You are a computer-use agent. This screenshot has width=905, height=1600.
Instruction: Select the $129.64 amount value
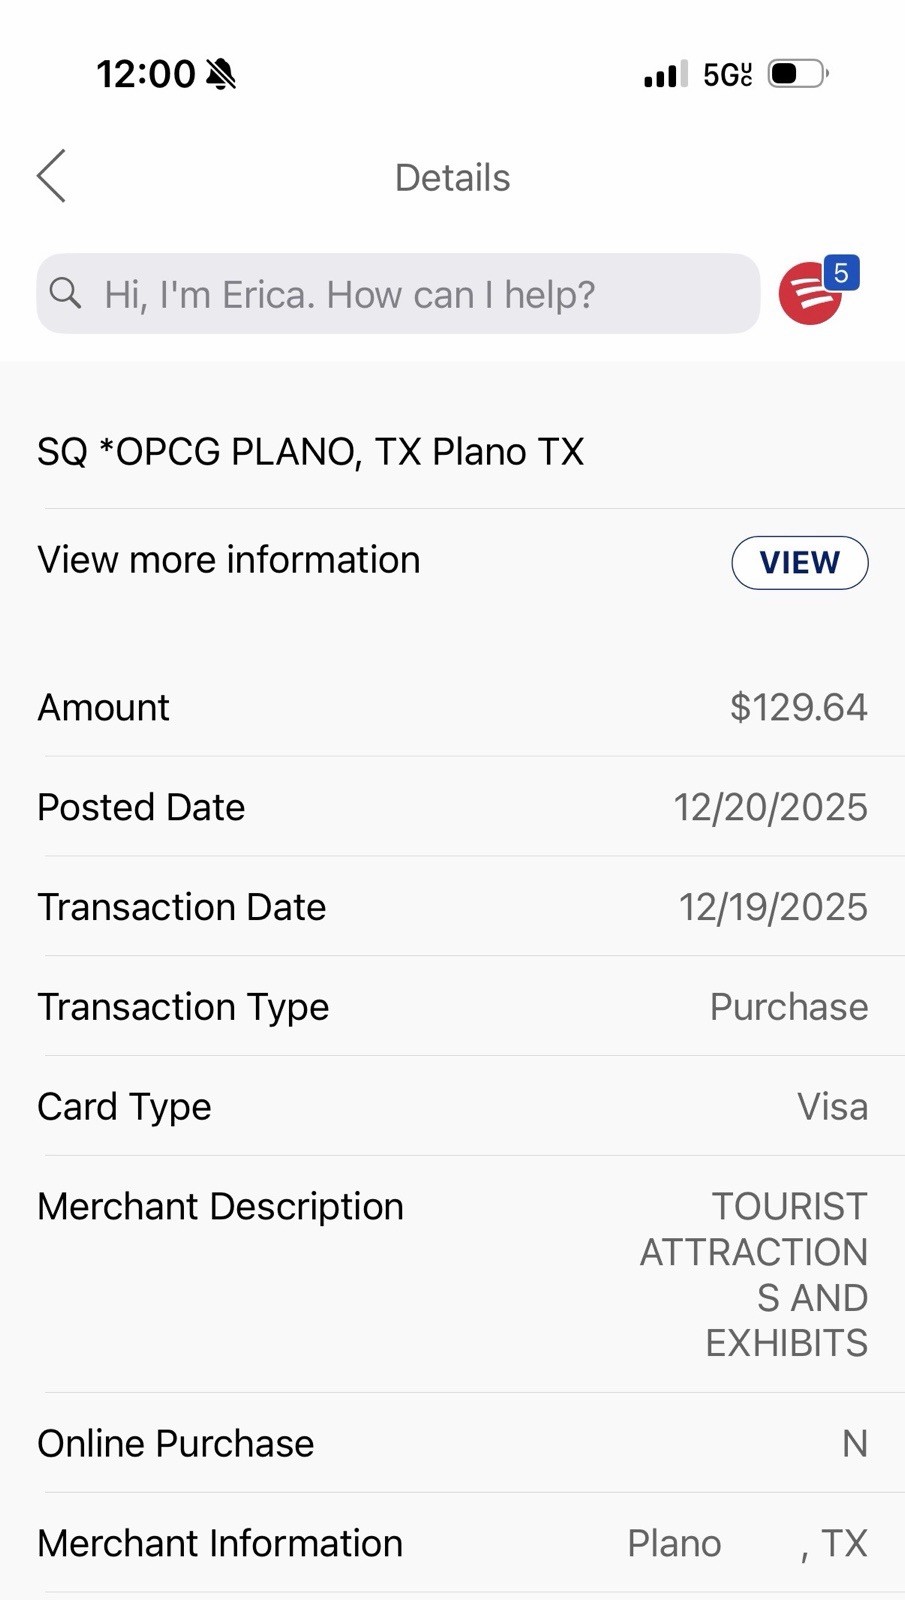[798, 708]
